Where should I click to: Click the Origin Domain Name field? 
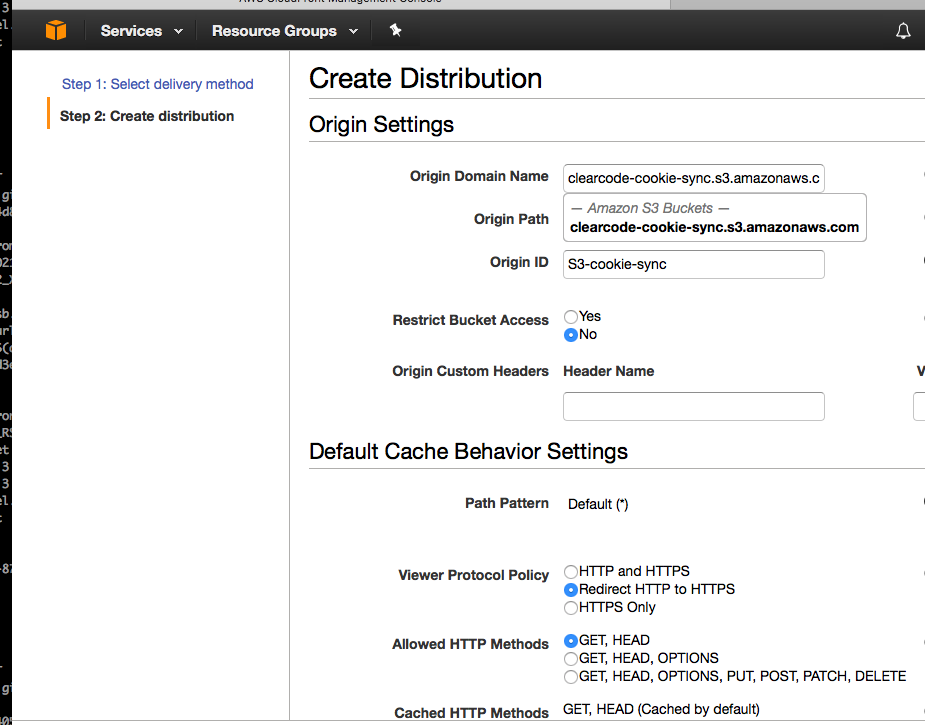coord(693,178)
